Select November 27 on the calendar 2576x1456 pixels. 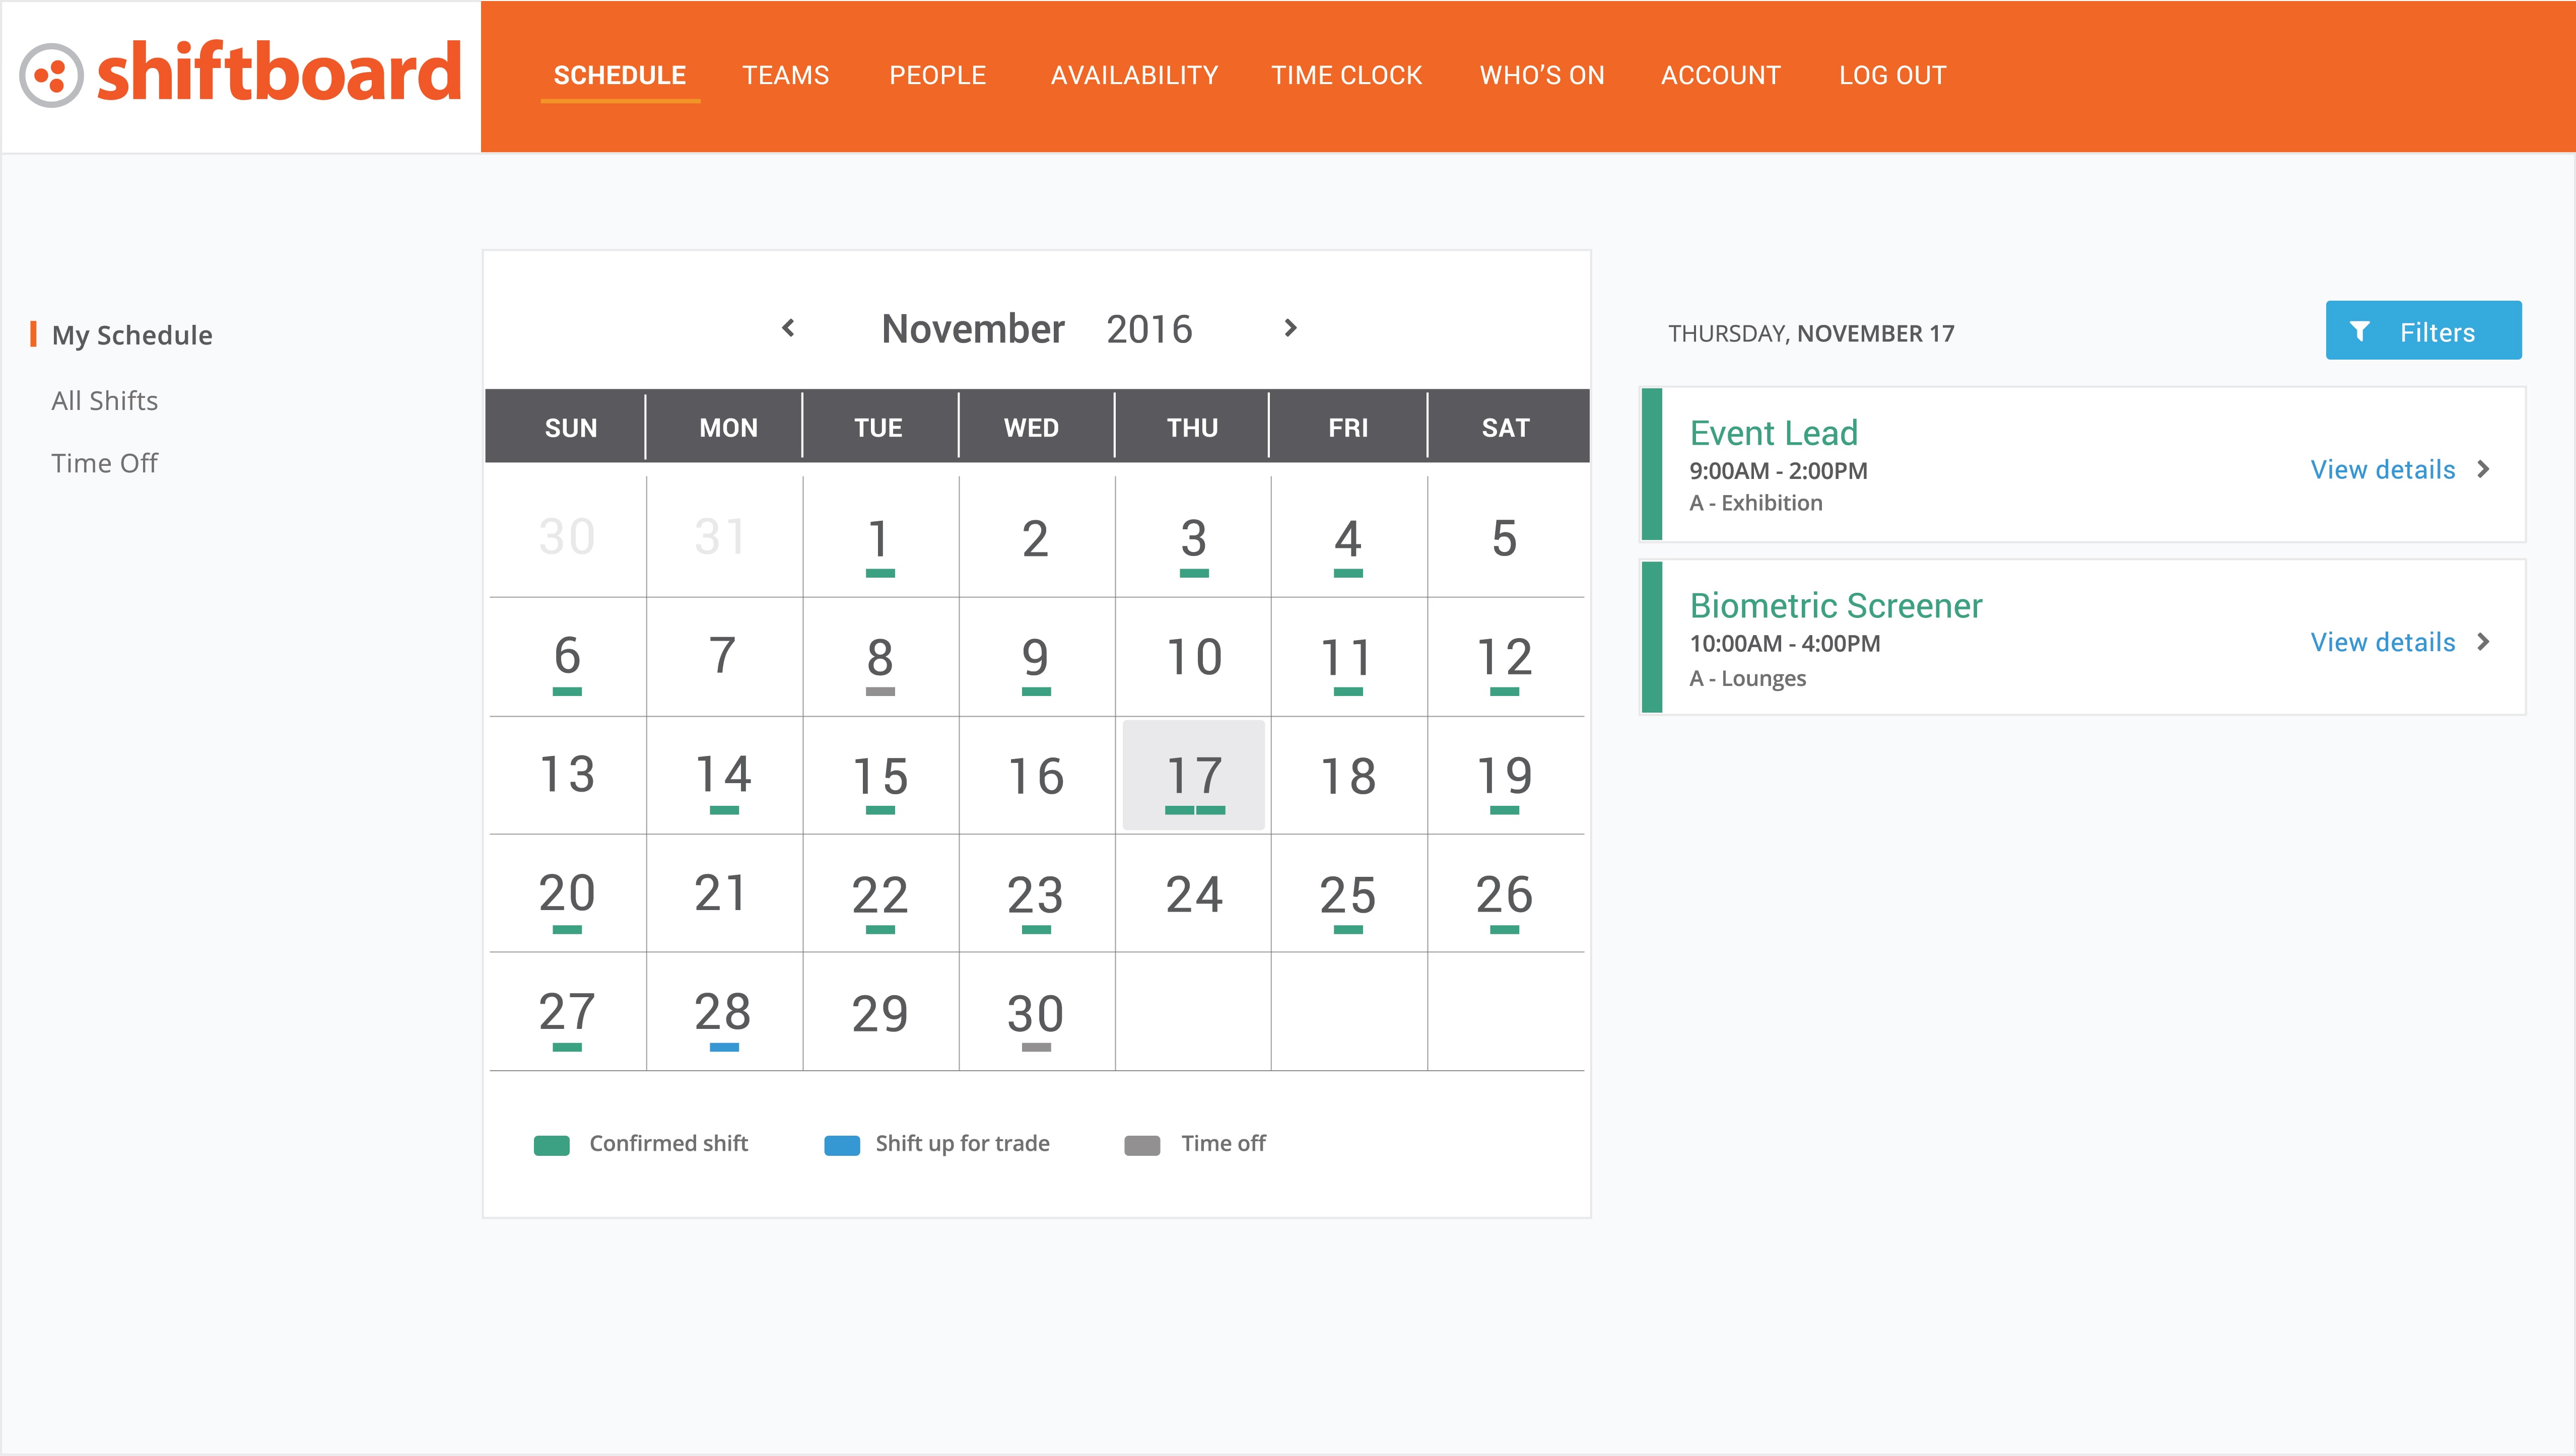(x=567, y=1012)
